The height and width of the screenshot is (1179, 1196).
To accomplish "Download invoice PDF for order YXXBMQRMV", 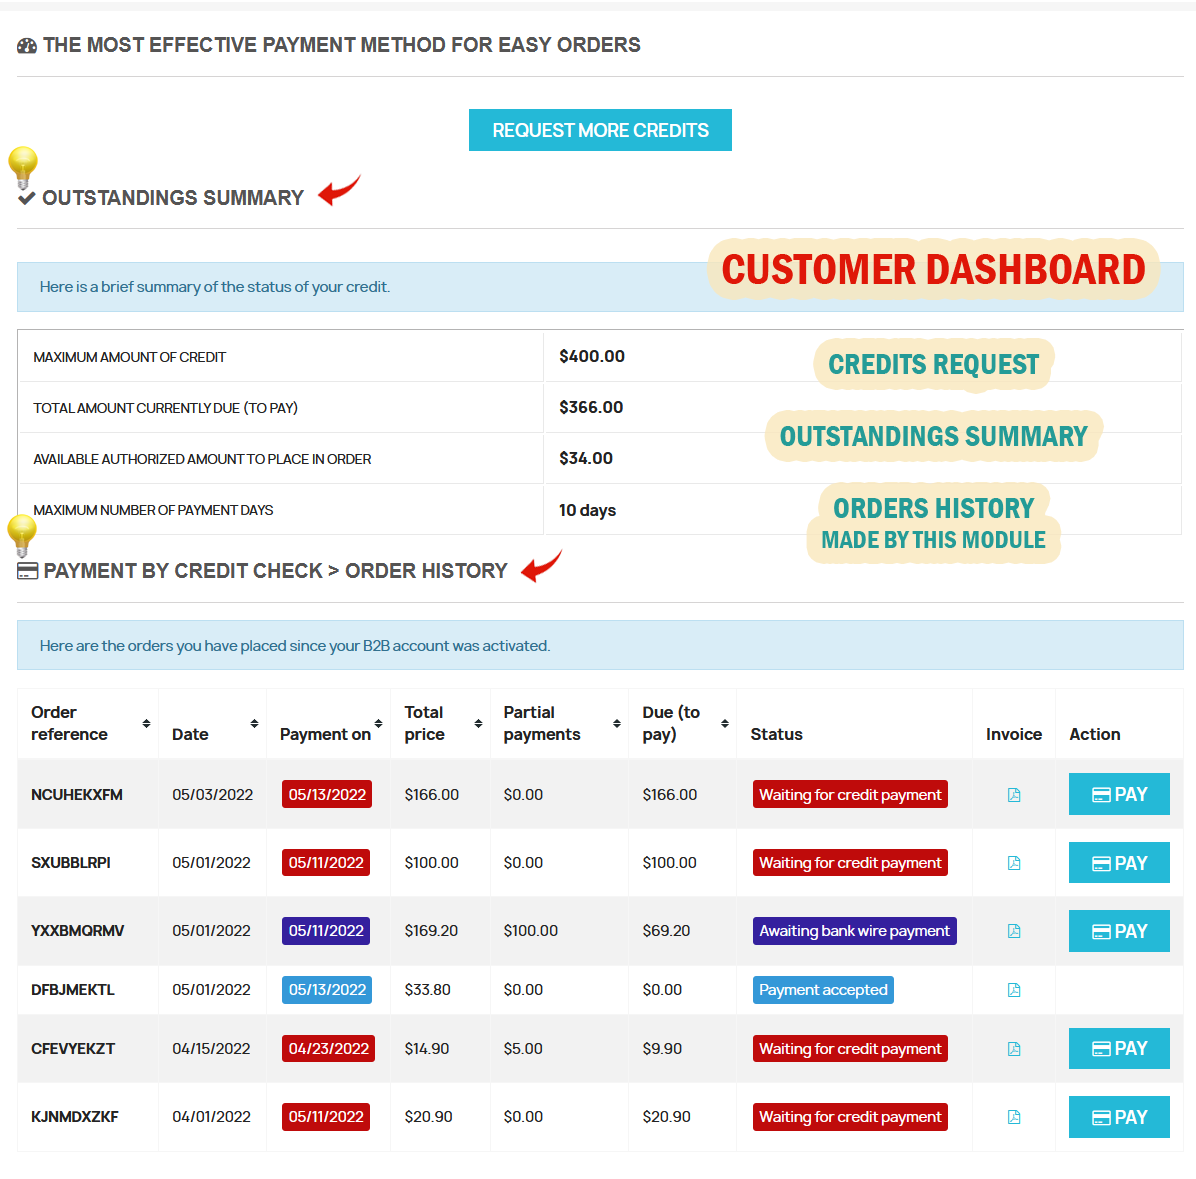I will 1013,931.
